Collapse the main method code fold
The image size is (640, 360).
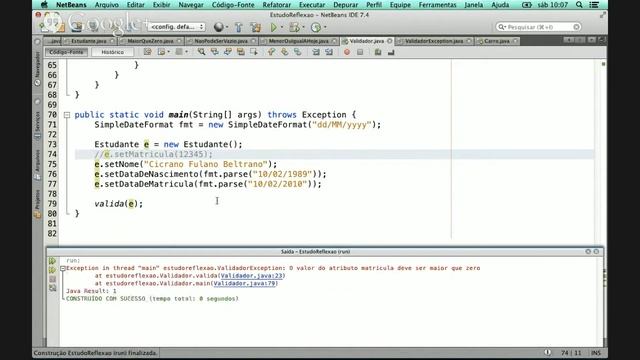(67, 115)
